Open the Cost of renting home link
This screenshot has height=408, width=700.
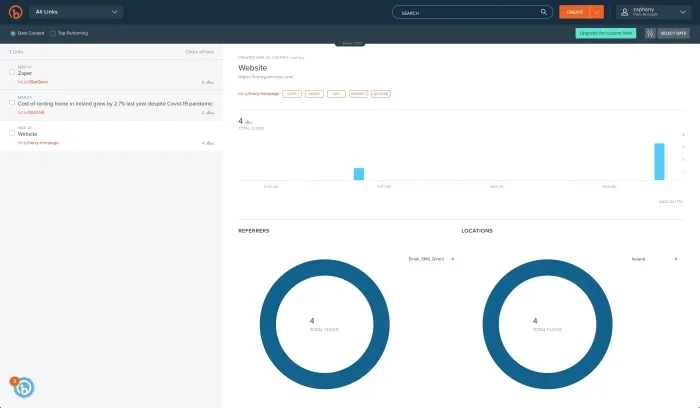[x=111, y=105]
